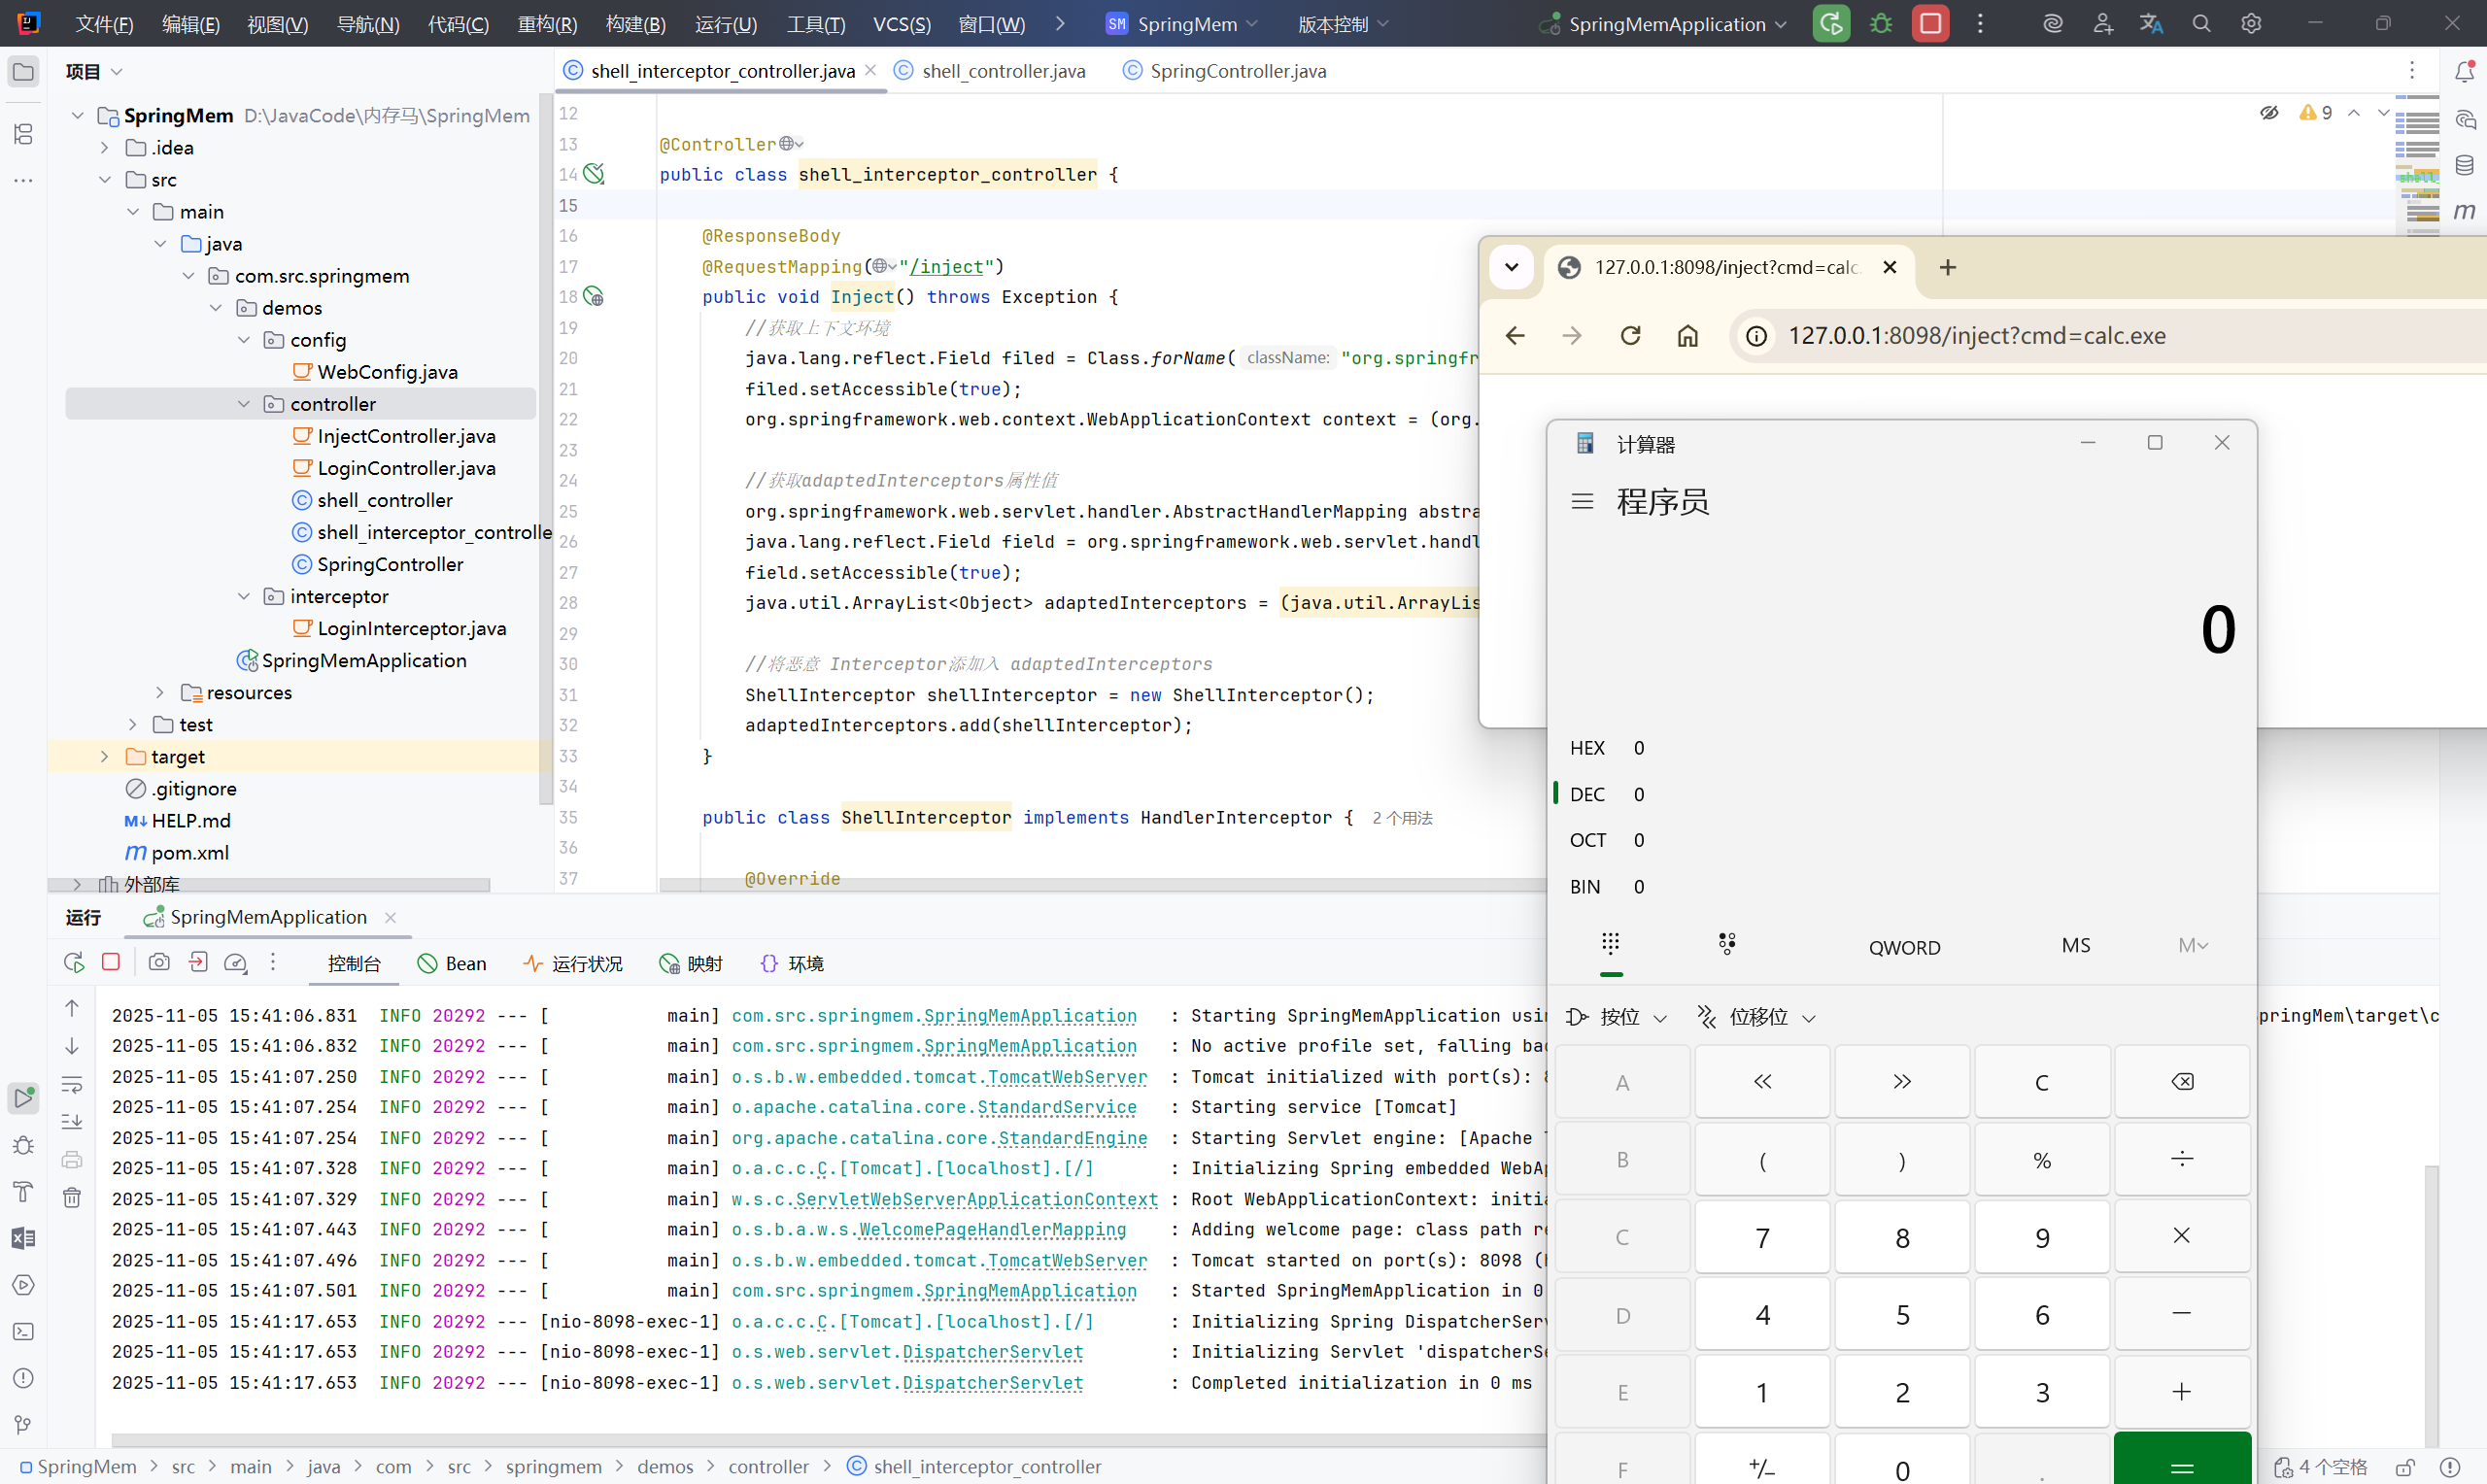The height and width of the screenshot is (1484, 2487).
Task: Toggle the eye-crossed inspection highlighting icon
Action: click(2269, 113)
